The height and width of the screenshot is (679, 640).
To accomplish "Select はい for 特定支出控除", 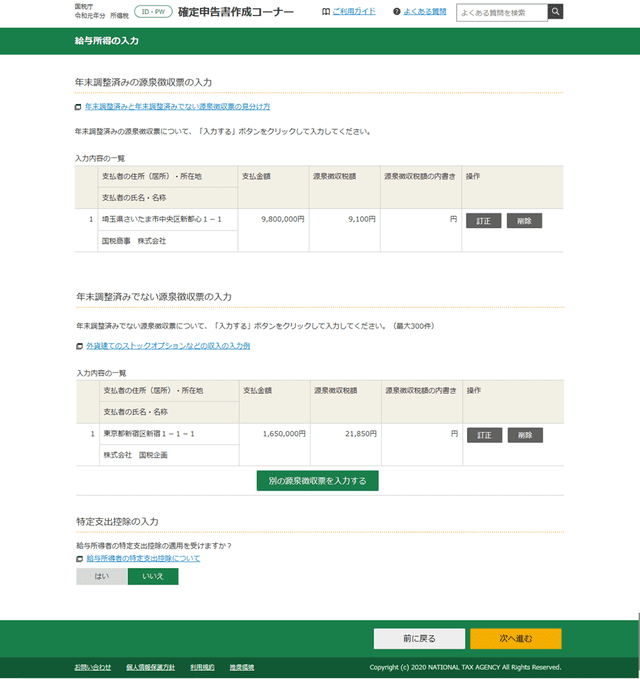I will pos(102,576).
